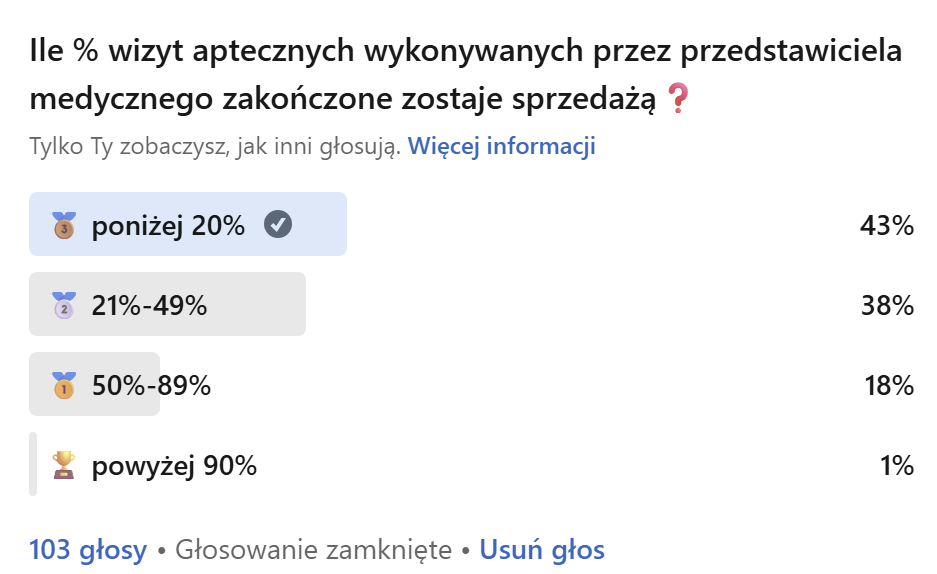Select the powyżej 90% option label
937x574 pixels.
tap(174, 466)
